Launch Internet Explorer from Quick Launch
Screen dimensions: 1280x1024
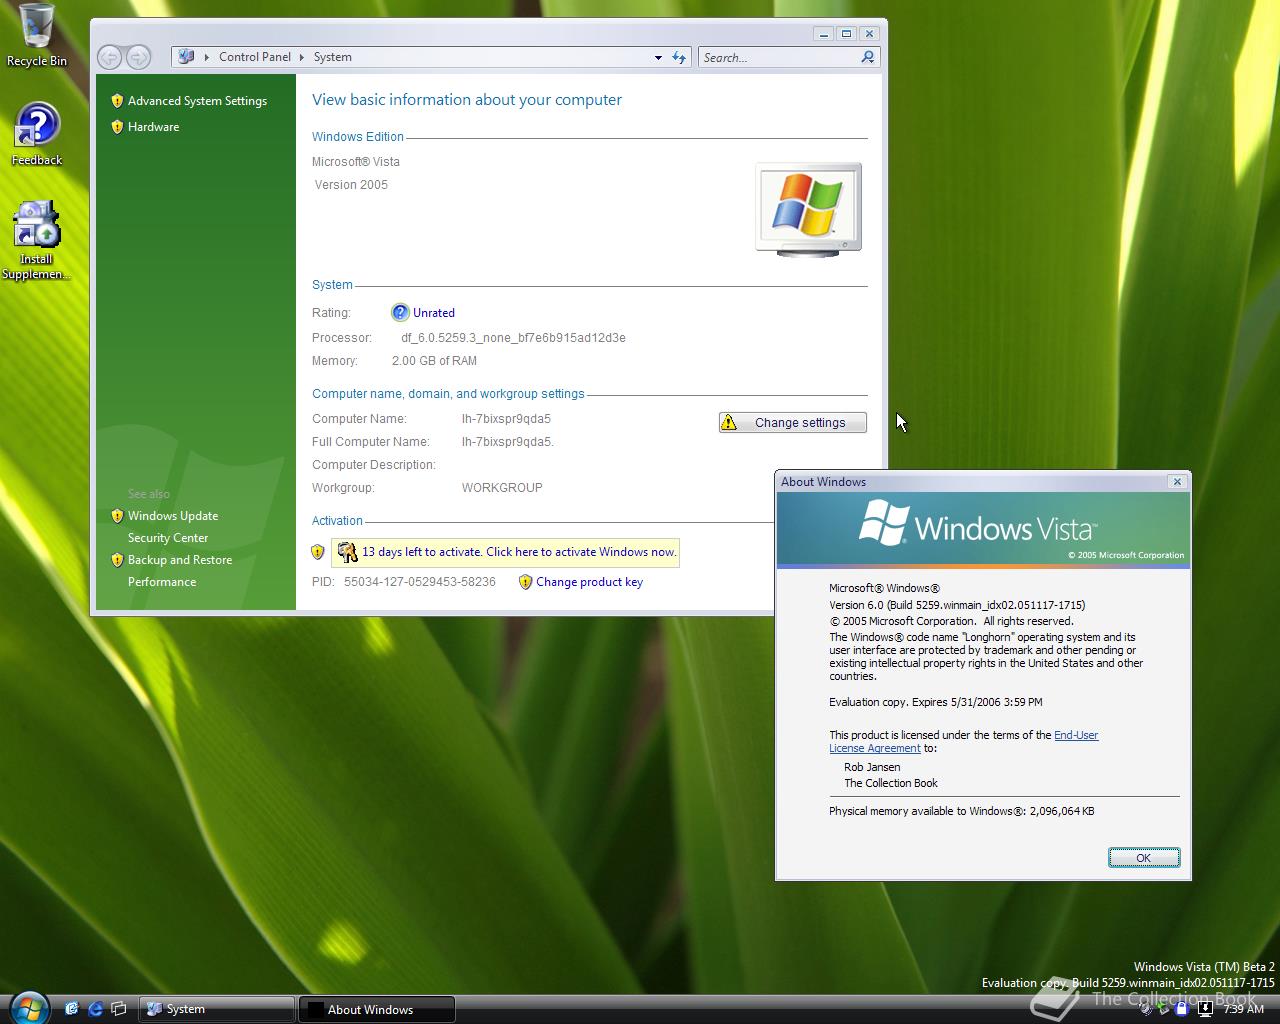coord(96,1009)
